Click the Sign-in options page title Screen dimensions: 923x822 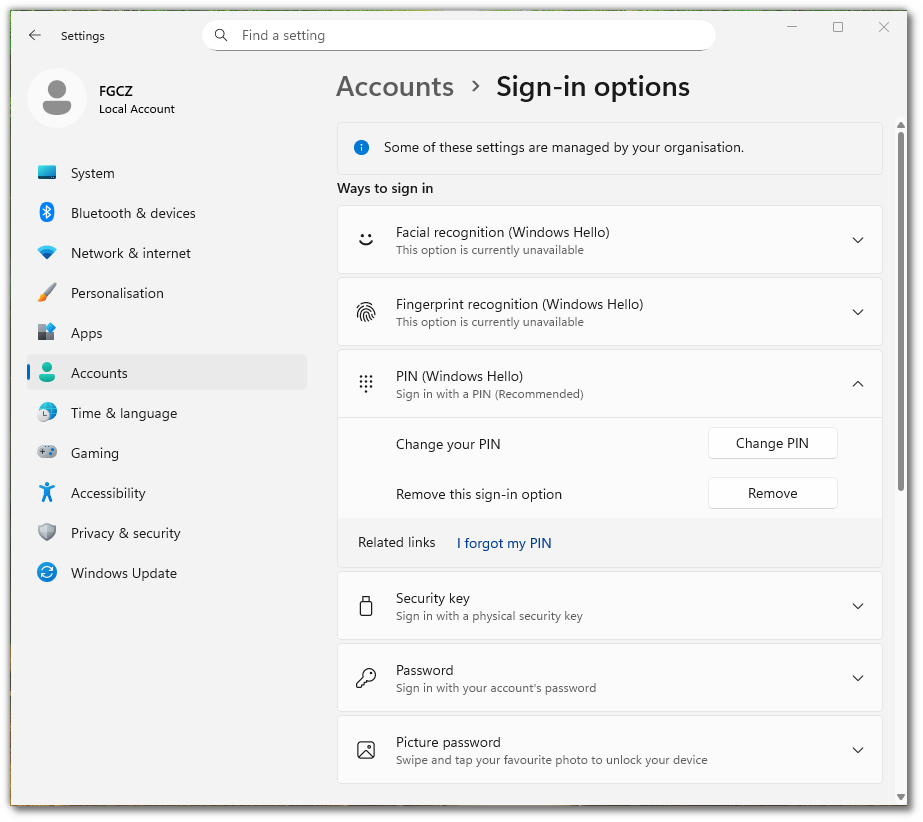593,87
